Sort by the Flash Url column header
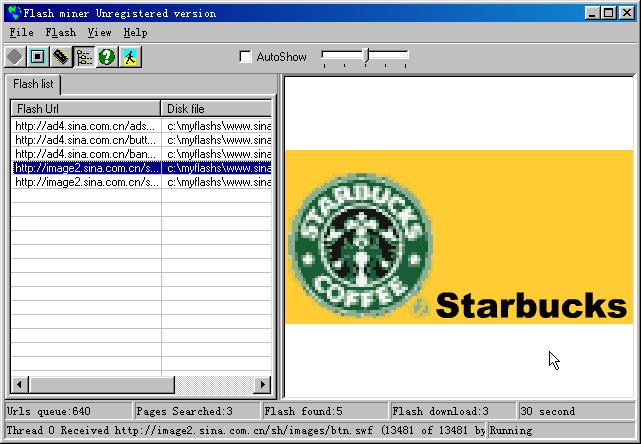The height and width of the screenshot is (444, 641). pyautogui.click(x=85, y=109)
